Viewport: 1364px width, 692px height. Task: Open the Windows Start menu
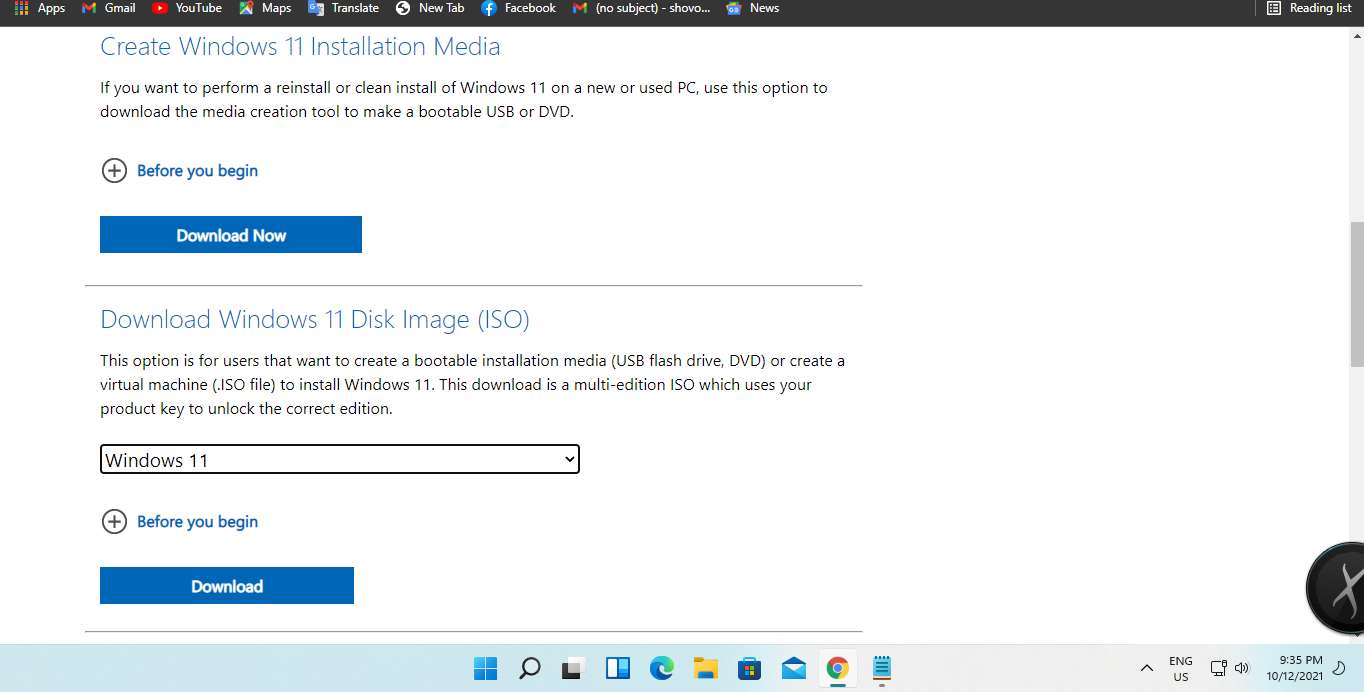pyautogui.click(x=485, y=668)
